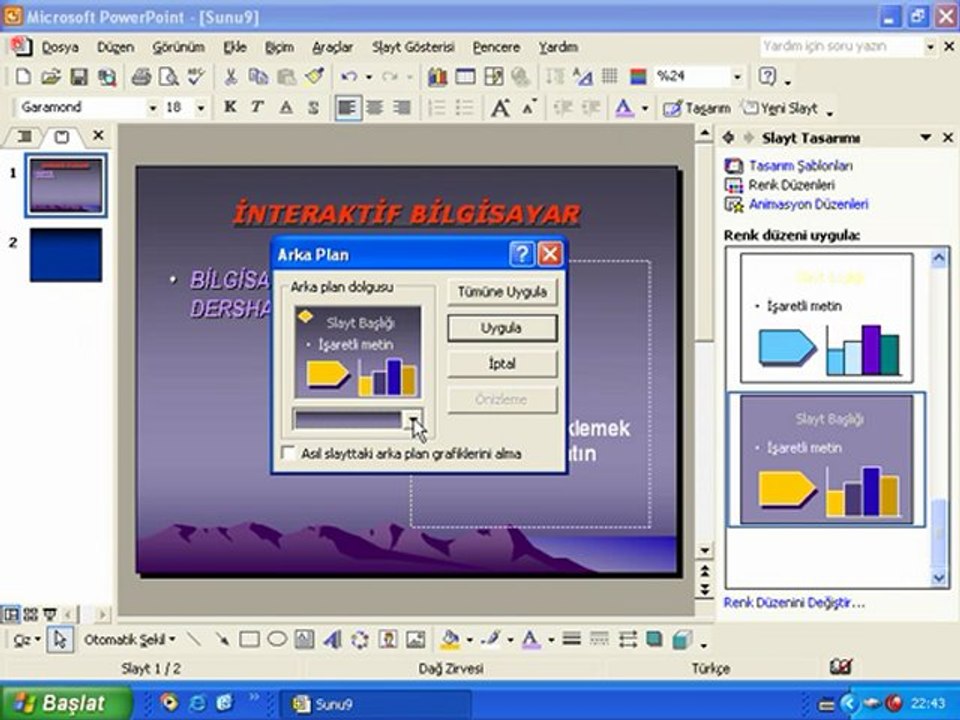Screen dimensions: 960x720
Task: Open the Görünüm menu
Action: (x=178, y=47)
